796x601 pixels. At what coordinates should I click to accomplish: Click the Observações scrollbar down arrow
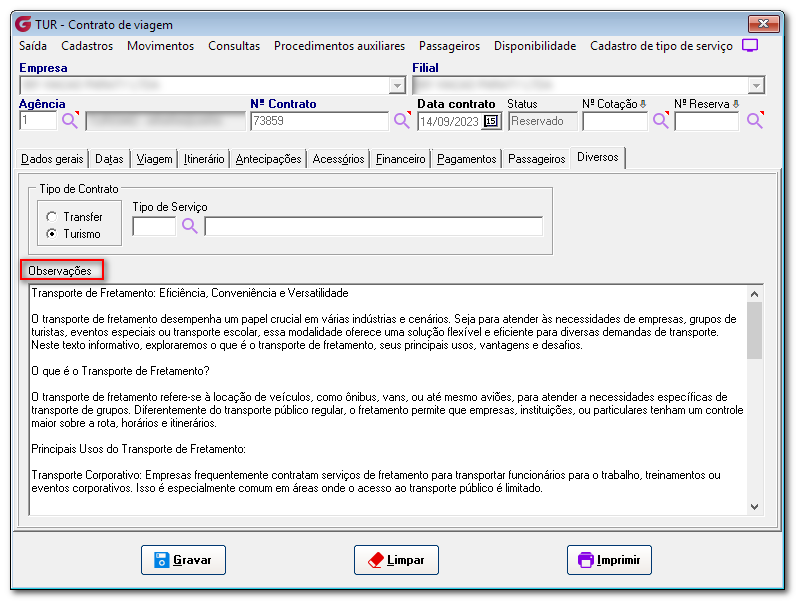[754, 507]
